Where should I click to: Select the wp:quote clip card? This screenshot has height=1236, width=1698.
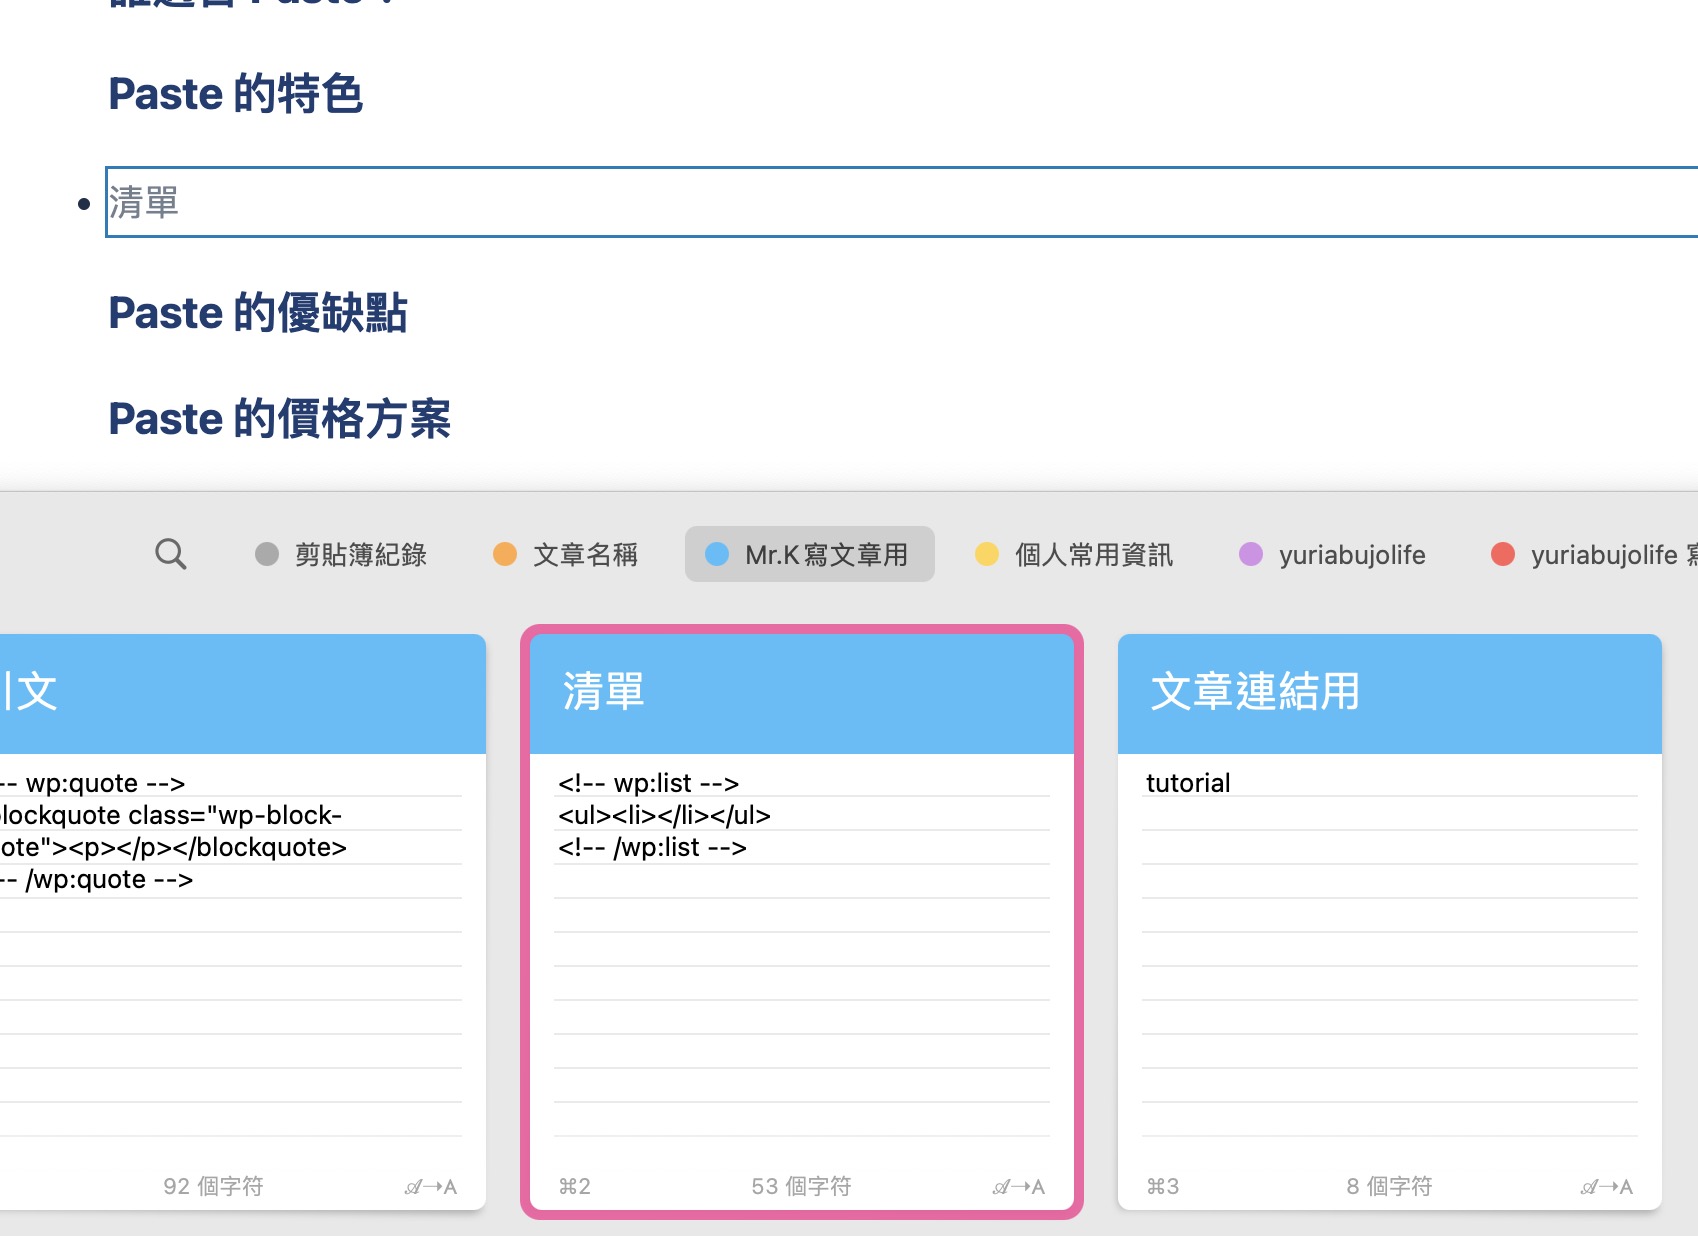point(243,922)
